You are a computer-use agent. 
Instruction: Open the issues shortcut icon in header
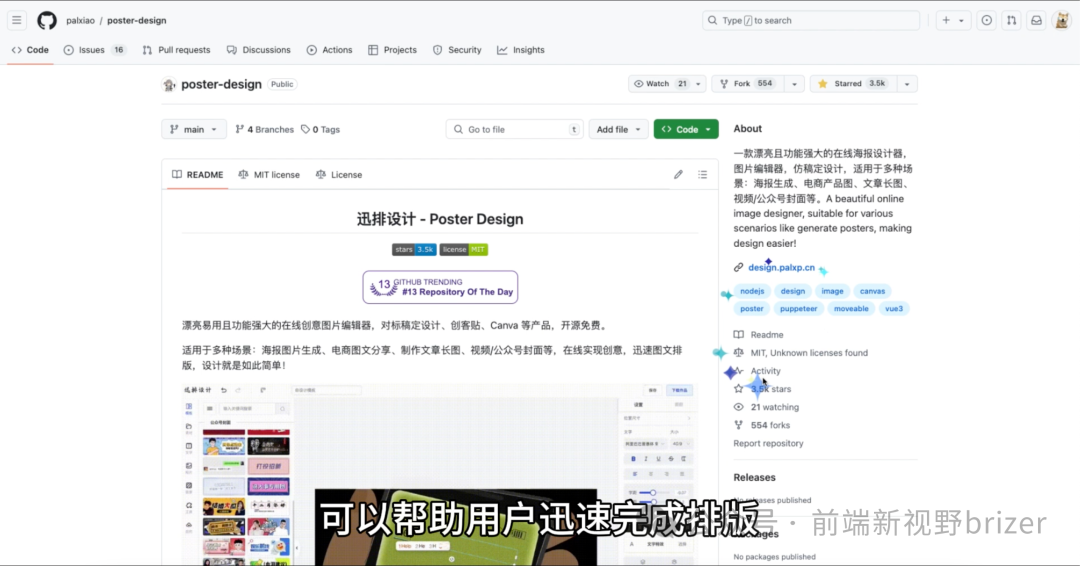pos(987,21)
